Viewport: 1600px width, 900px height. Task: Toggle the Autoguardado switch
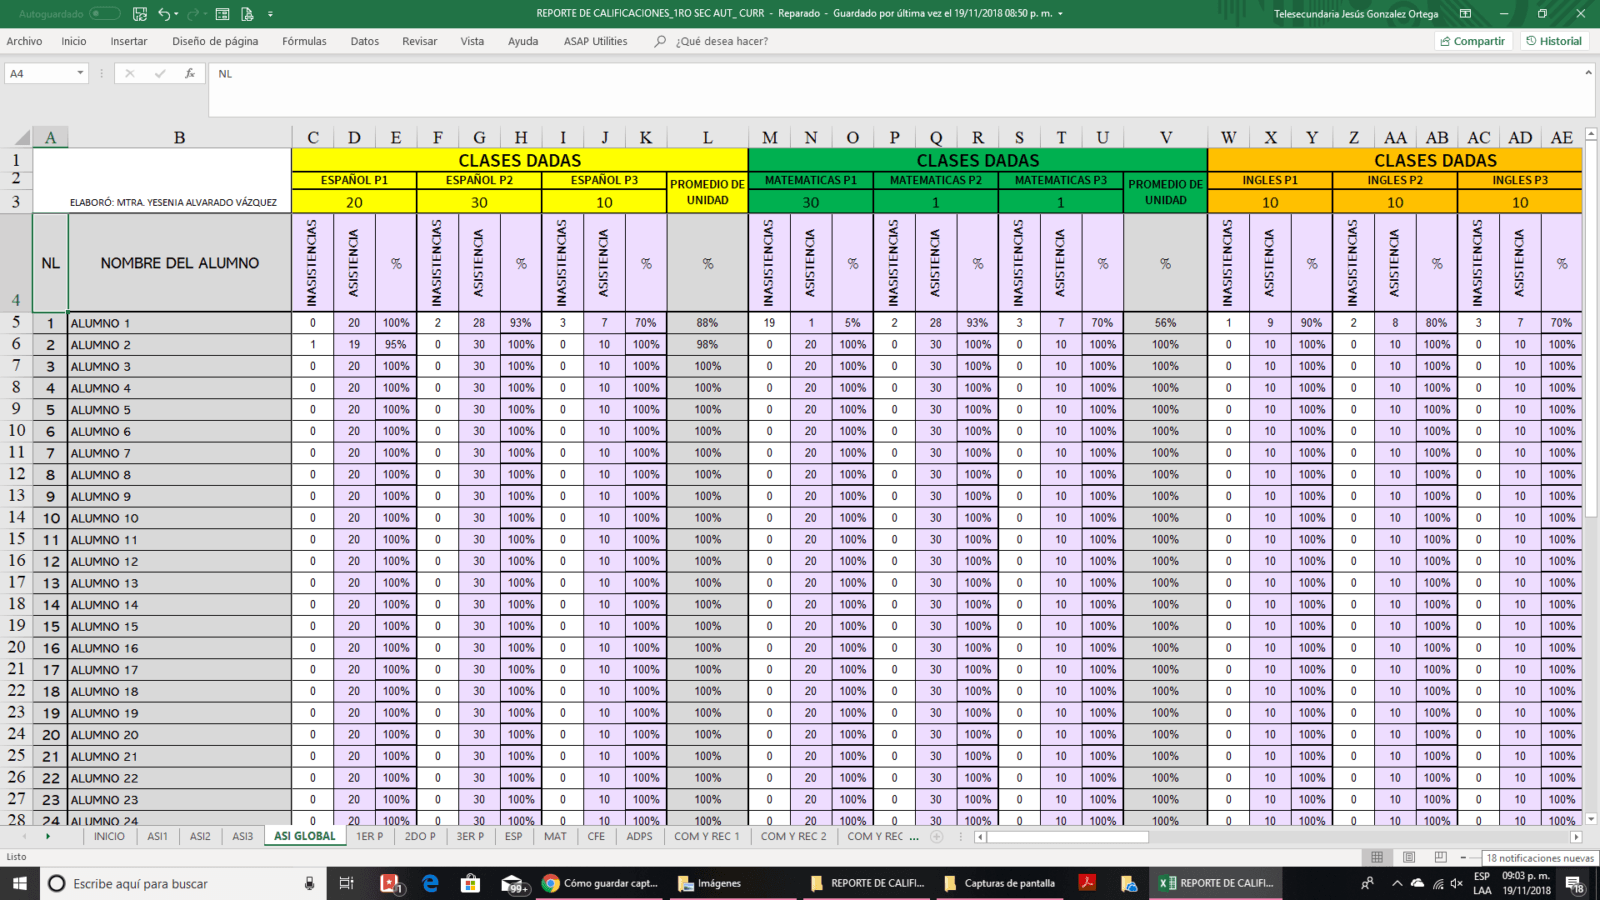point(104,14)
